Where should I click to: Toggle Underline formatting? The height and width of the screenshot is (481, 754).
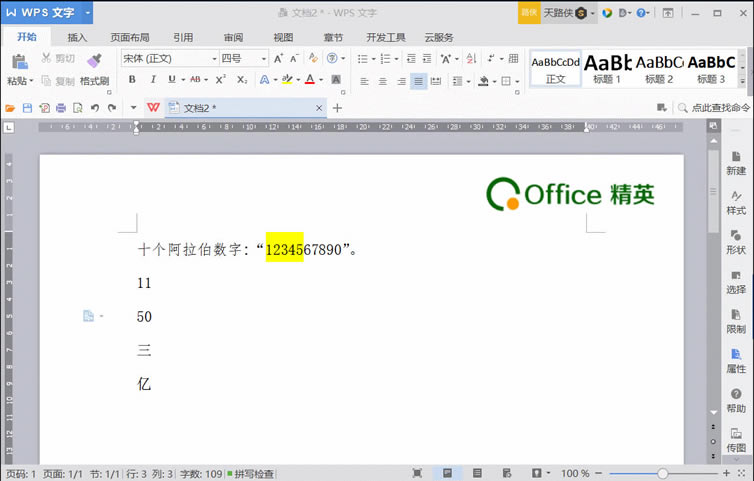click(172, 79)
